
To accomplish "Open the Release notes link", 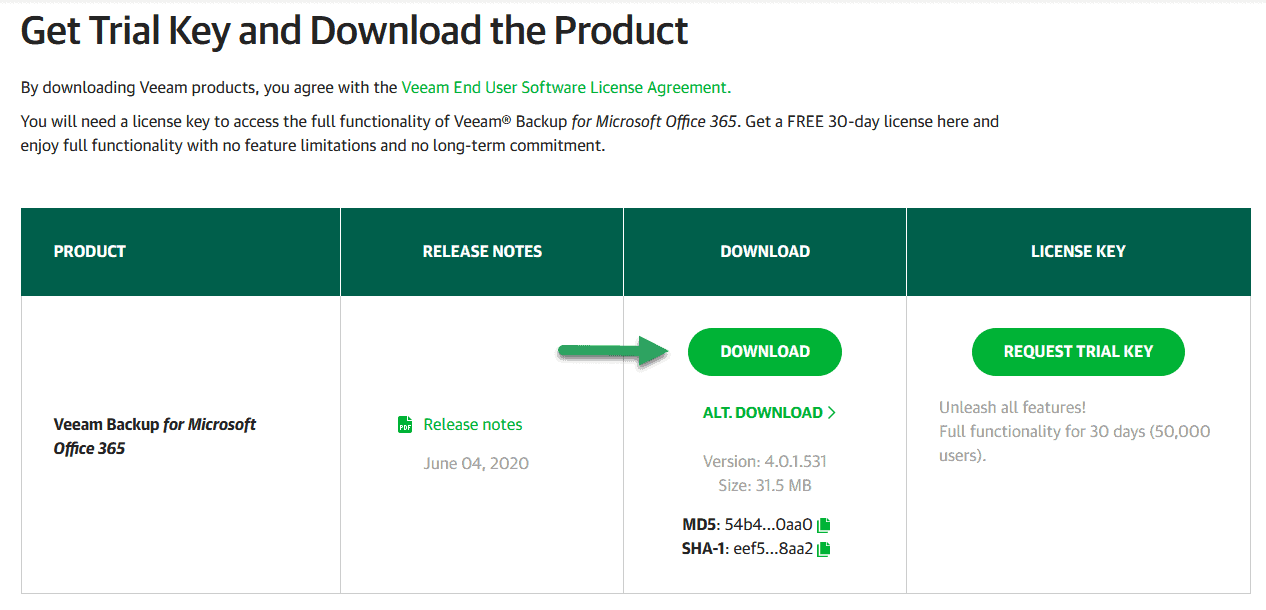I will (x=473, y=425).
